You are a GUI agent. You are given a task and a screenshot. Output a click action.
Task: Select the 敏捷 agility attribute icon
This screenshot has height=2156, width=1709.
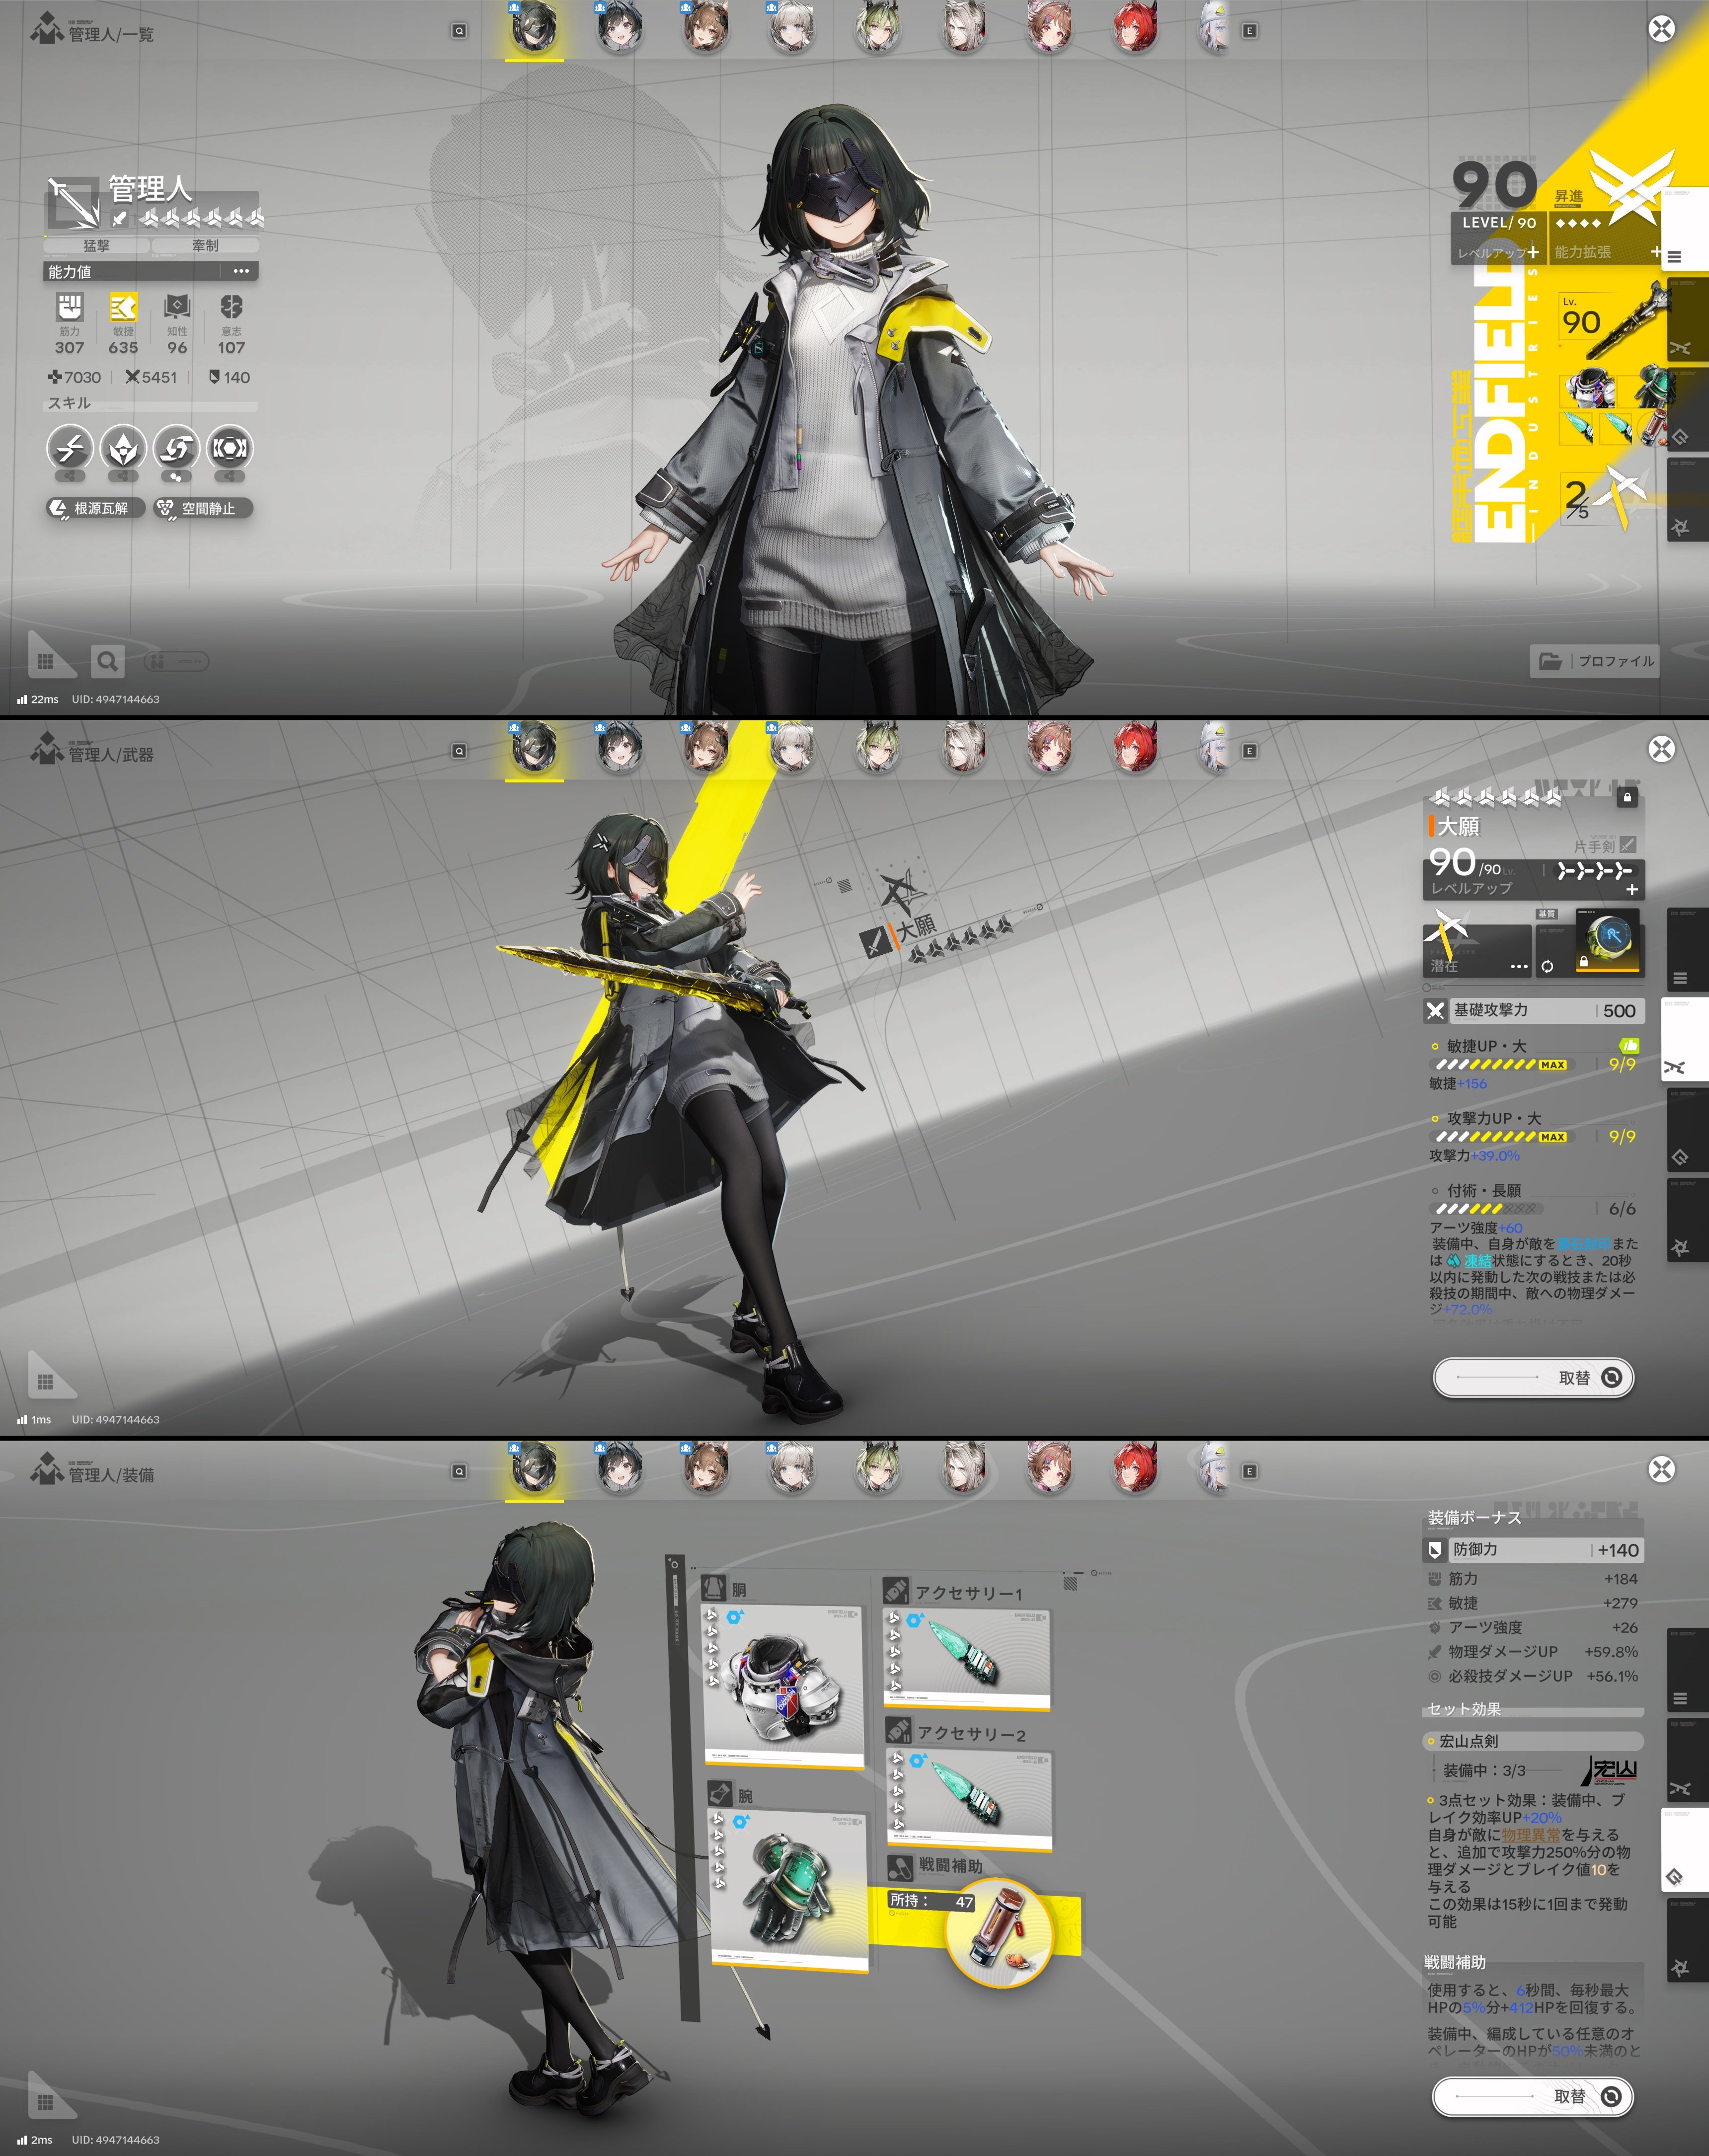[123, 307]
